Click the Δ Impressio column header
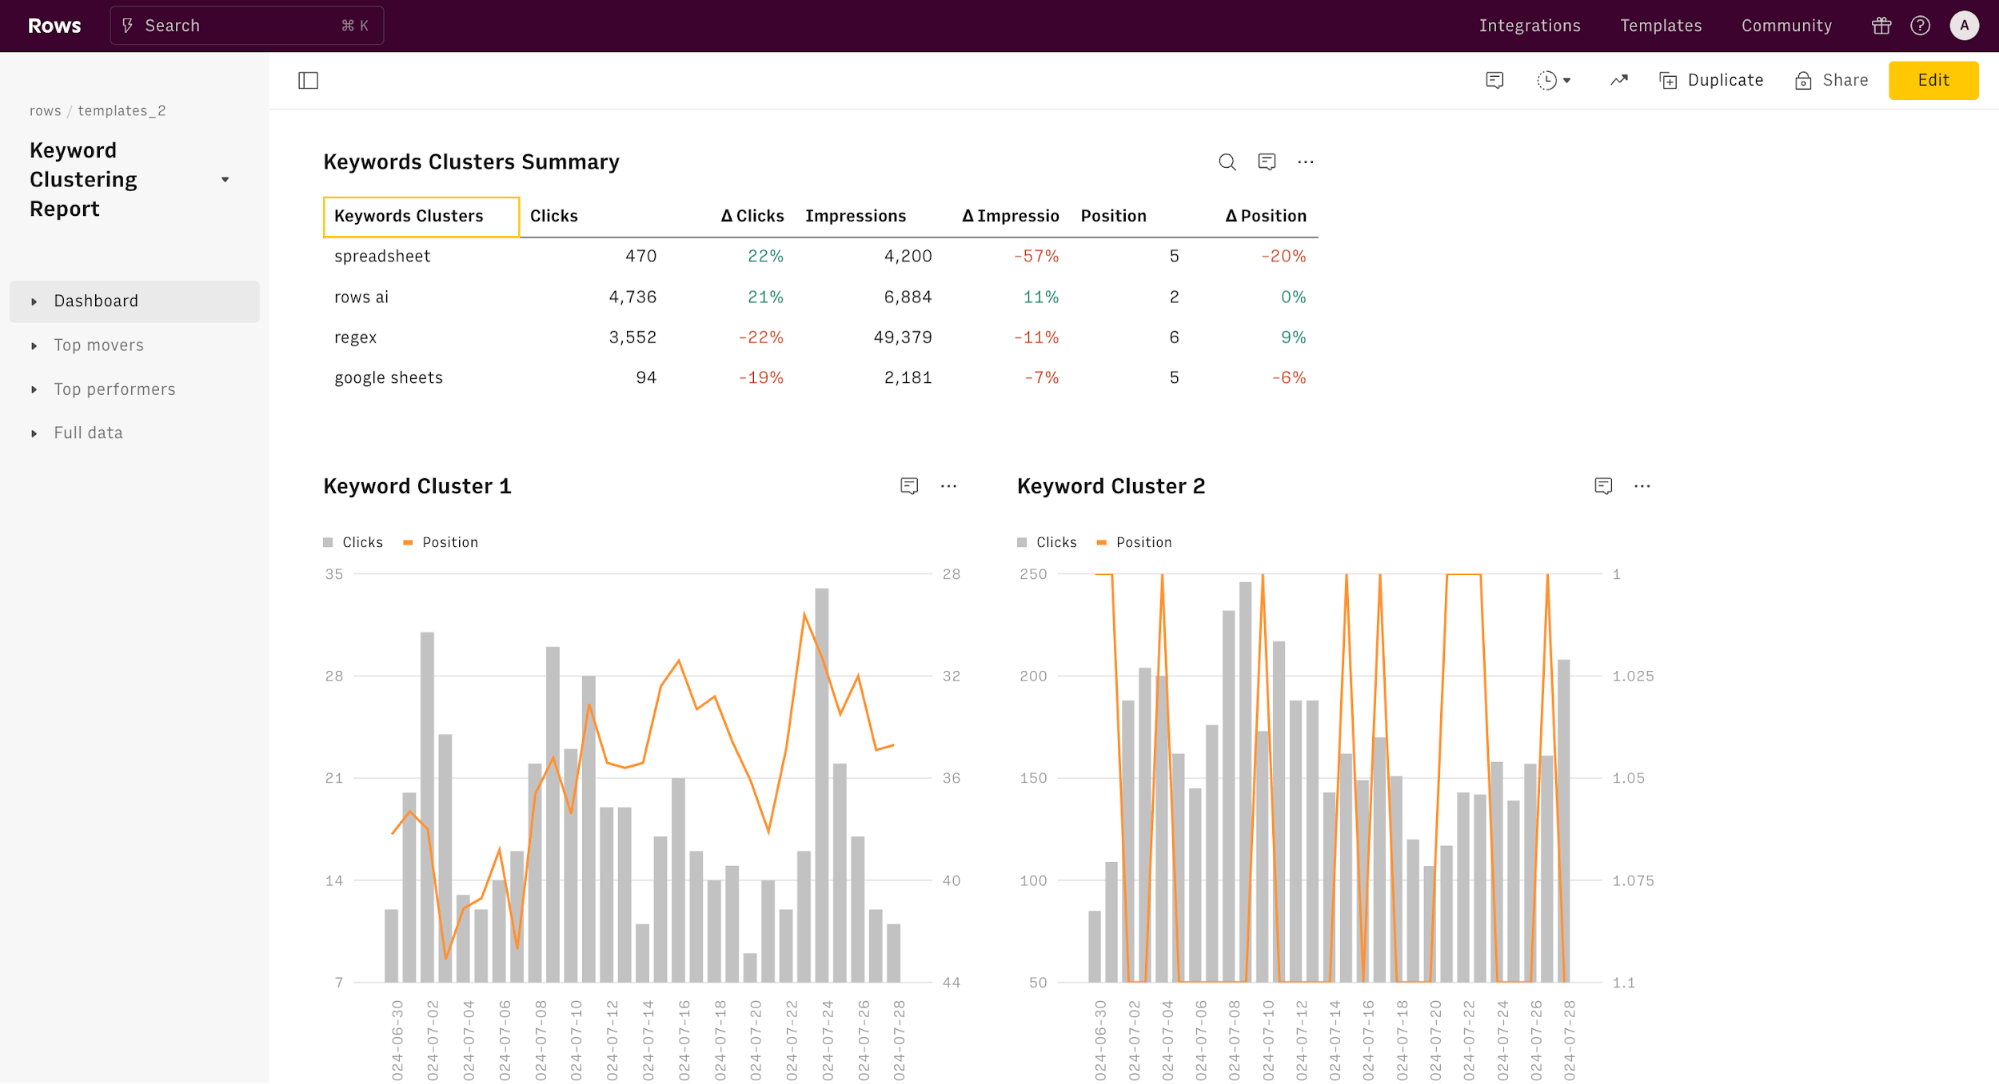Image resolution: width=1999 pixels, height=1084 pixels. (1010, 216)
